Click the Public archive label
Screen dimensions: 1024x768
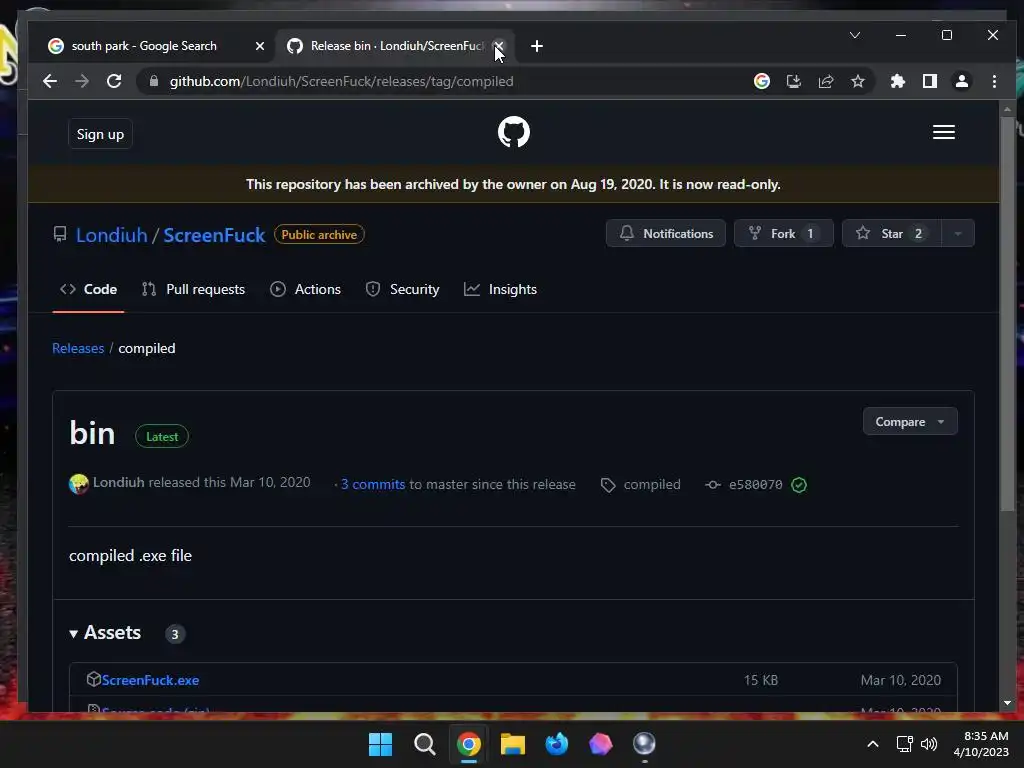(319, 234)
